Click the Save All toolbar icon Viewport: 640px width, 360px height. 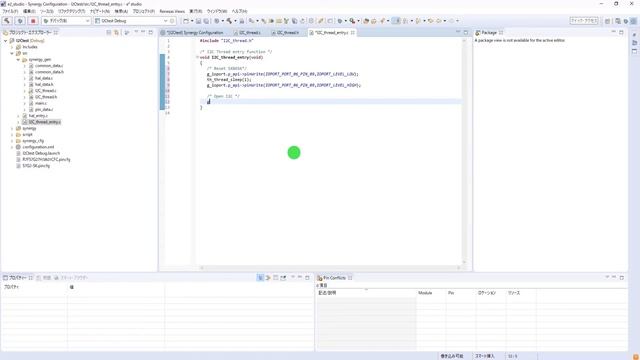(x=206, y=20)
